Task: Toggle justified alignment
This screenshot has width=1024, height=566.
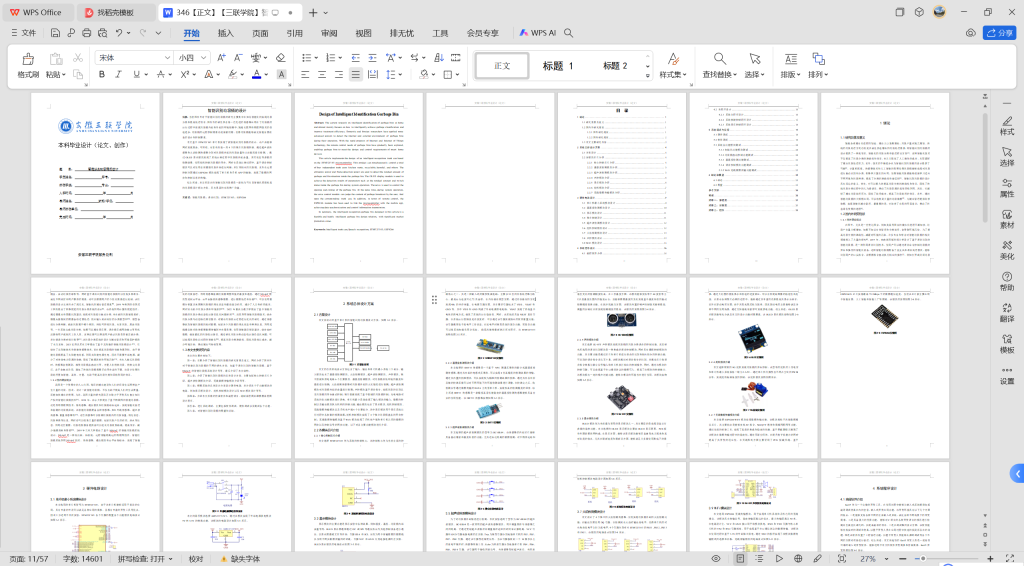Action: (356, 74)
